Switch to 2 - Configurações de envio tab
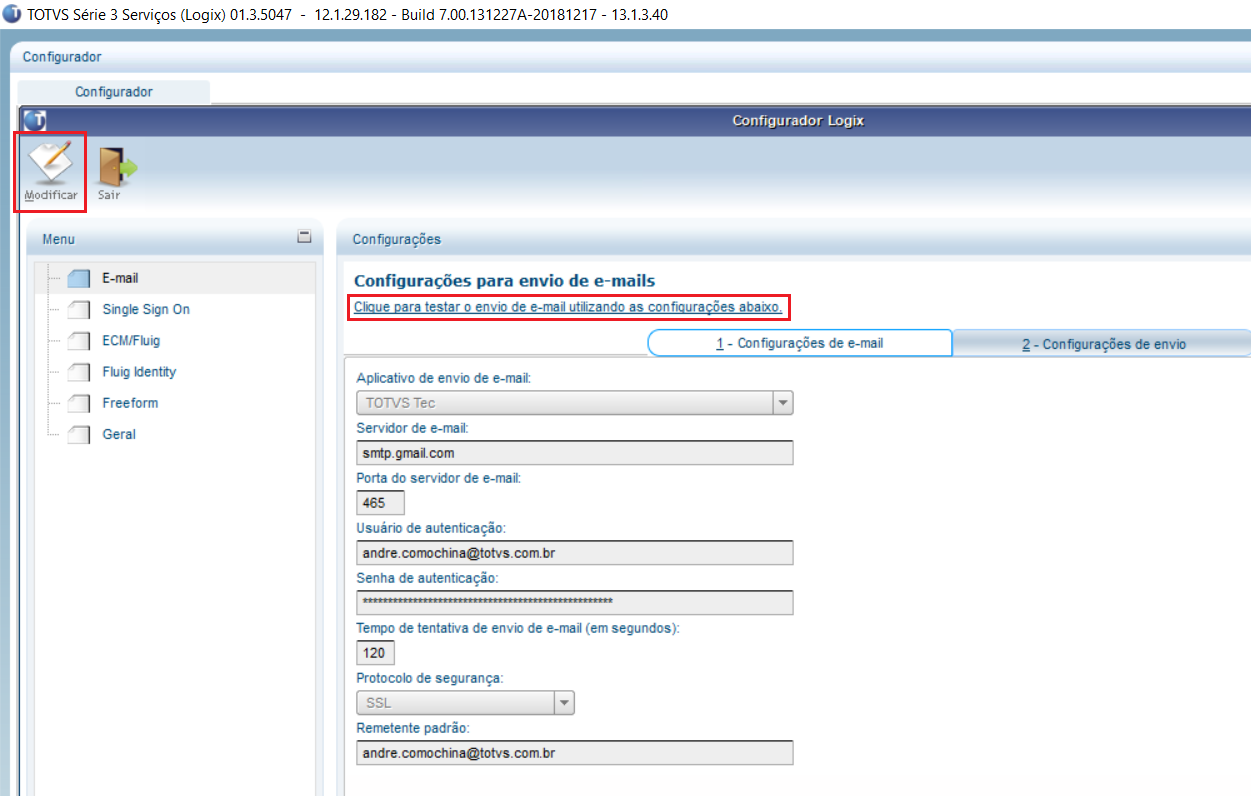The height and width of the screenshot is (796, 1251). pos(1102,344)
